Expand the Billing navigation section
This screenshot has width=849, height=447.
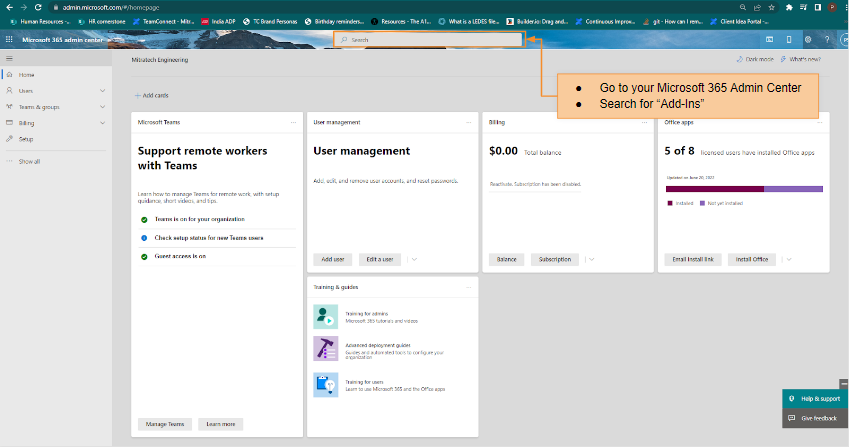[x=102, y=123]
